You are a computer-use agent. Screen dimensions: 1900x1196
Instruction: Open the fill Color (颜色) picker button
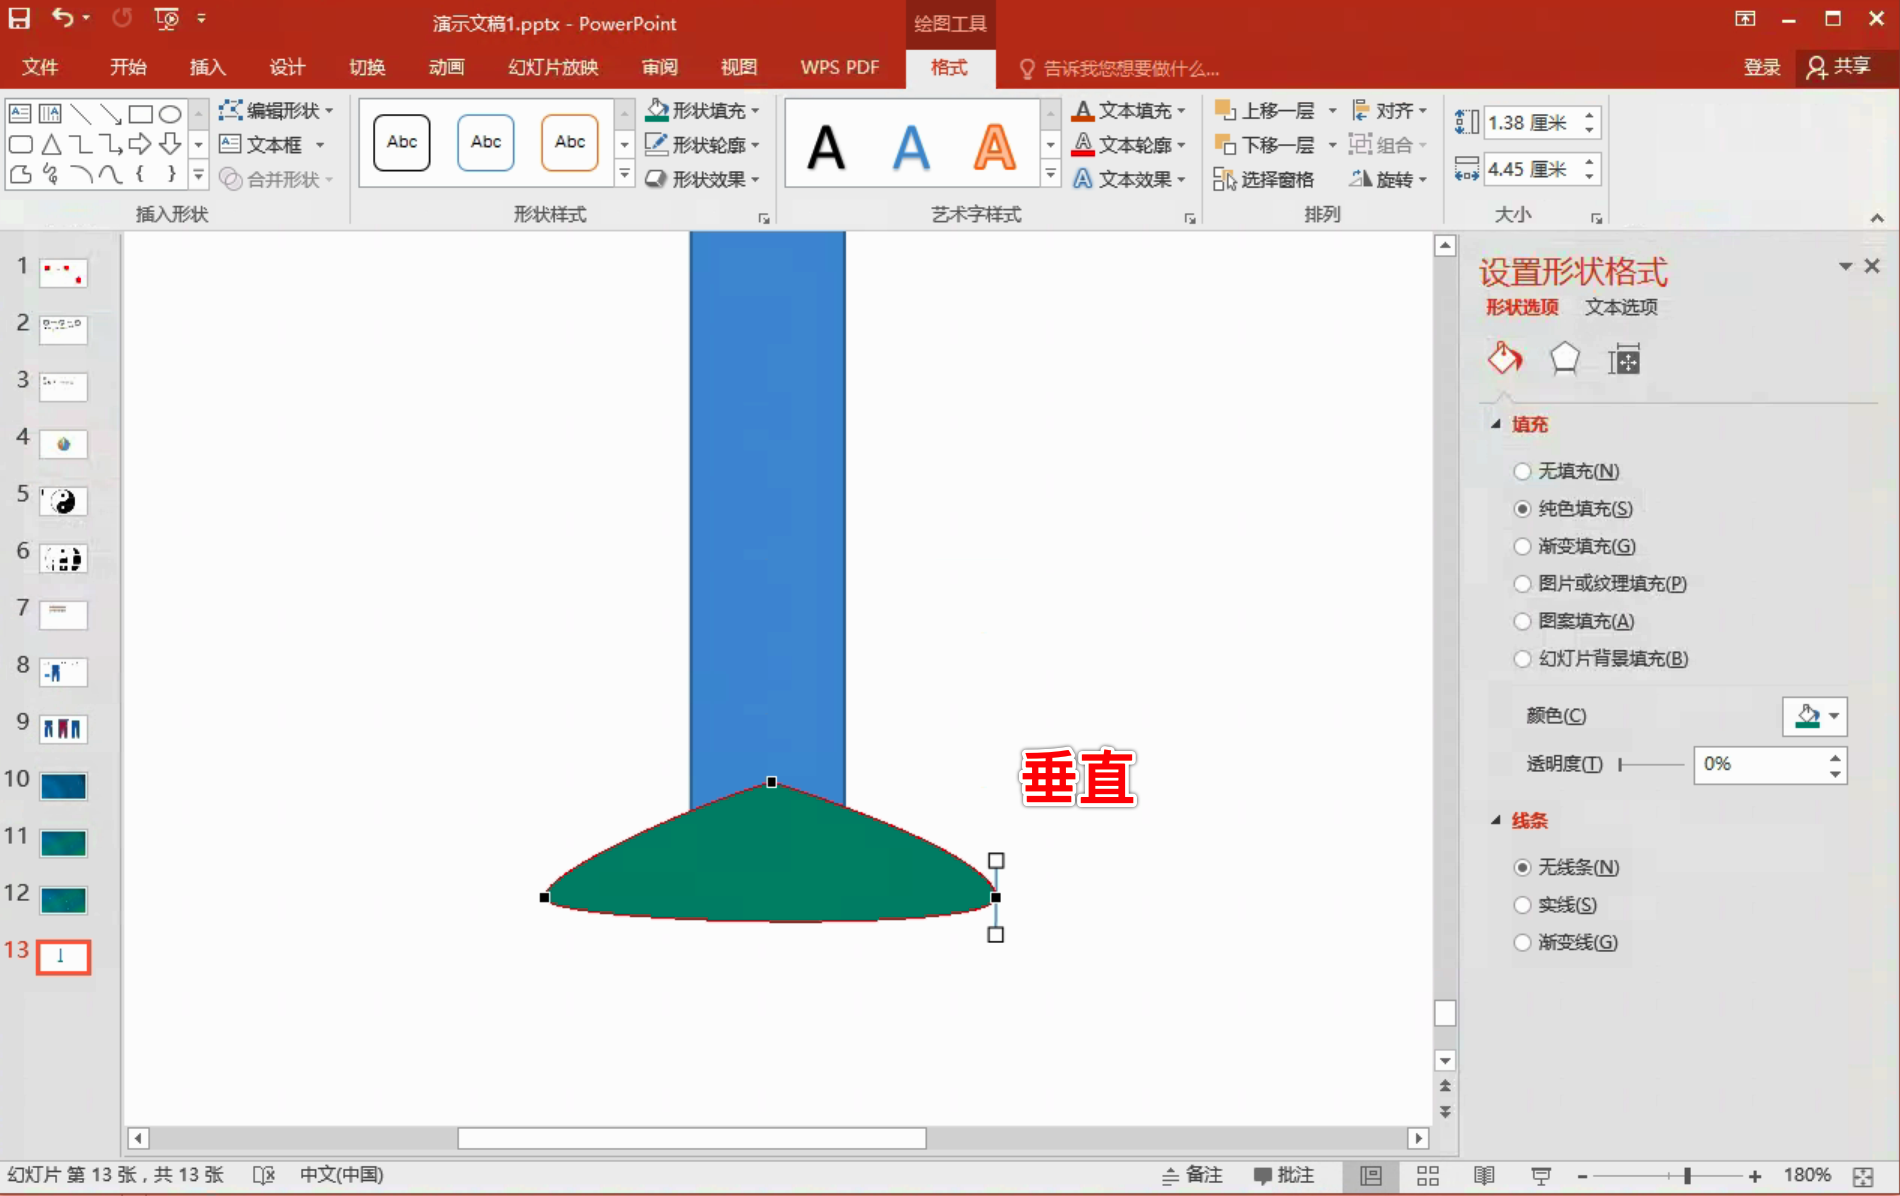(x=1814, y=716)
